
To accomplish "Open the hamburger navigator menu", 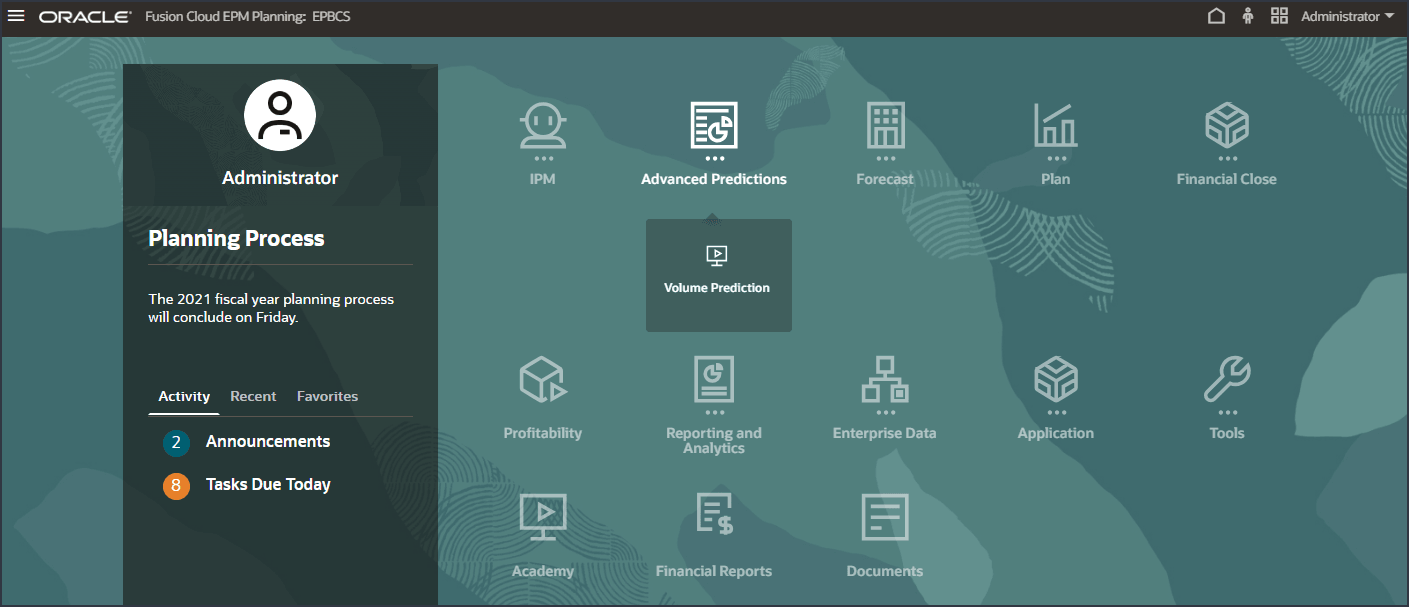I will [16, 17].
